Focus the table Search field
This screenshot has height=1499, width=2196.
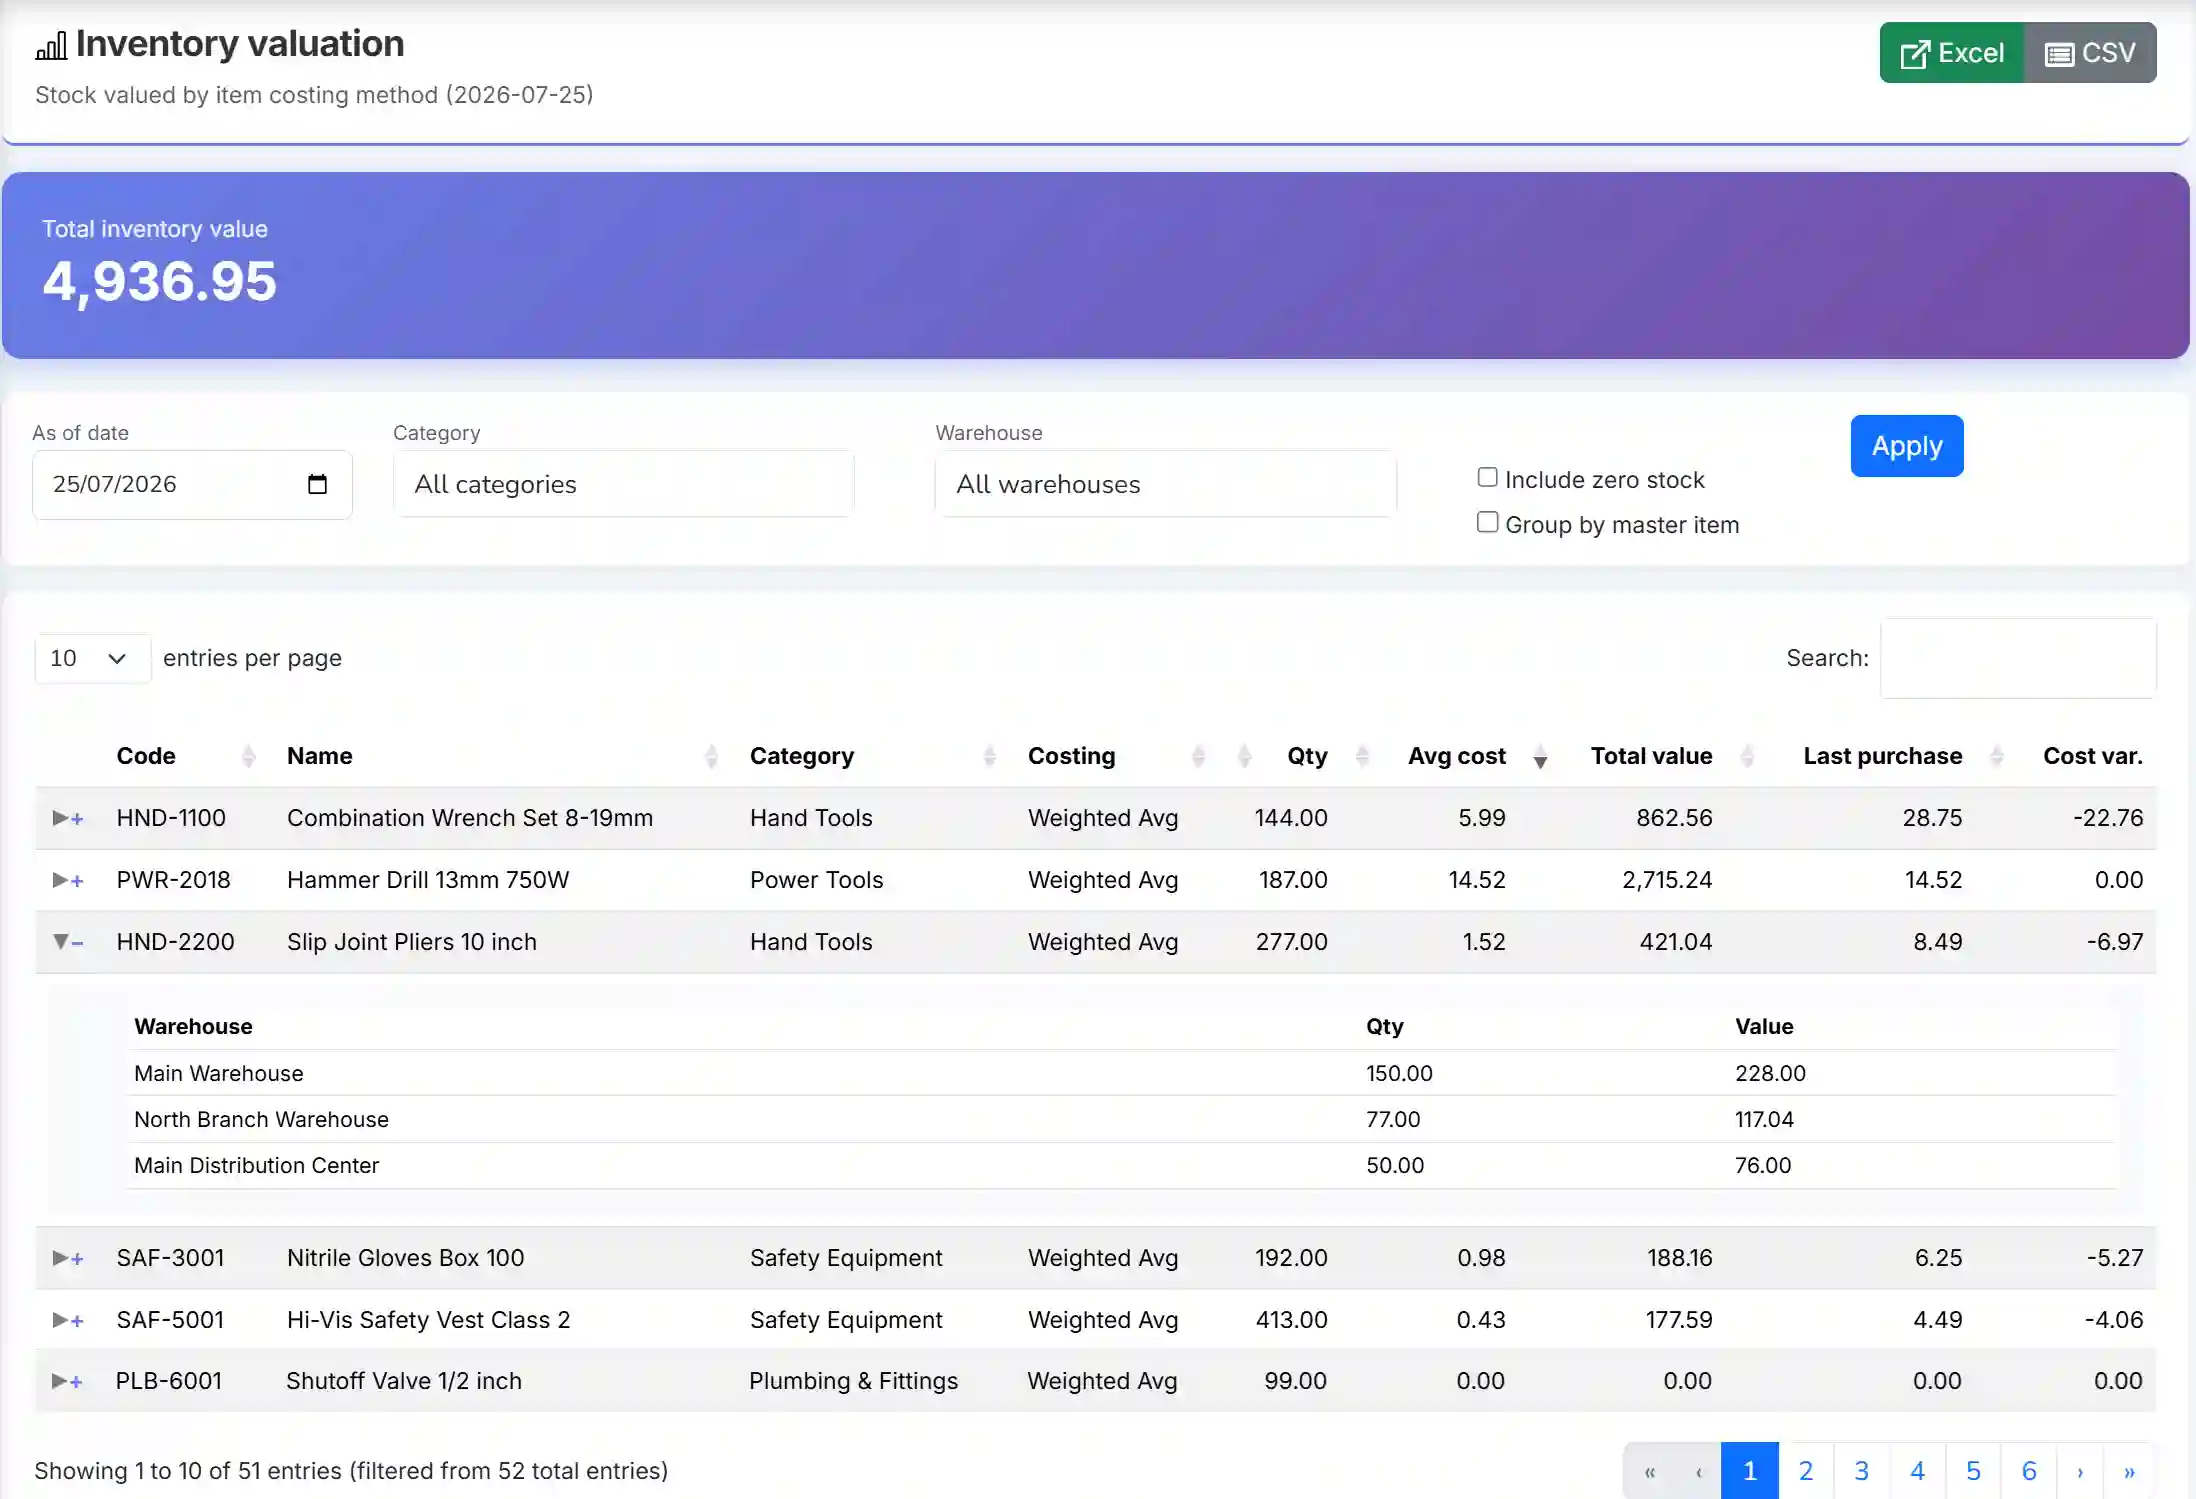coord(2018,658)
